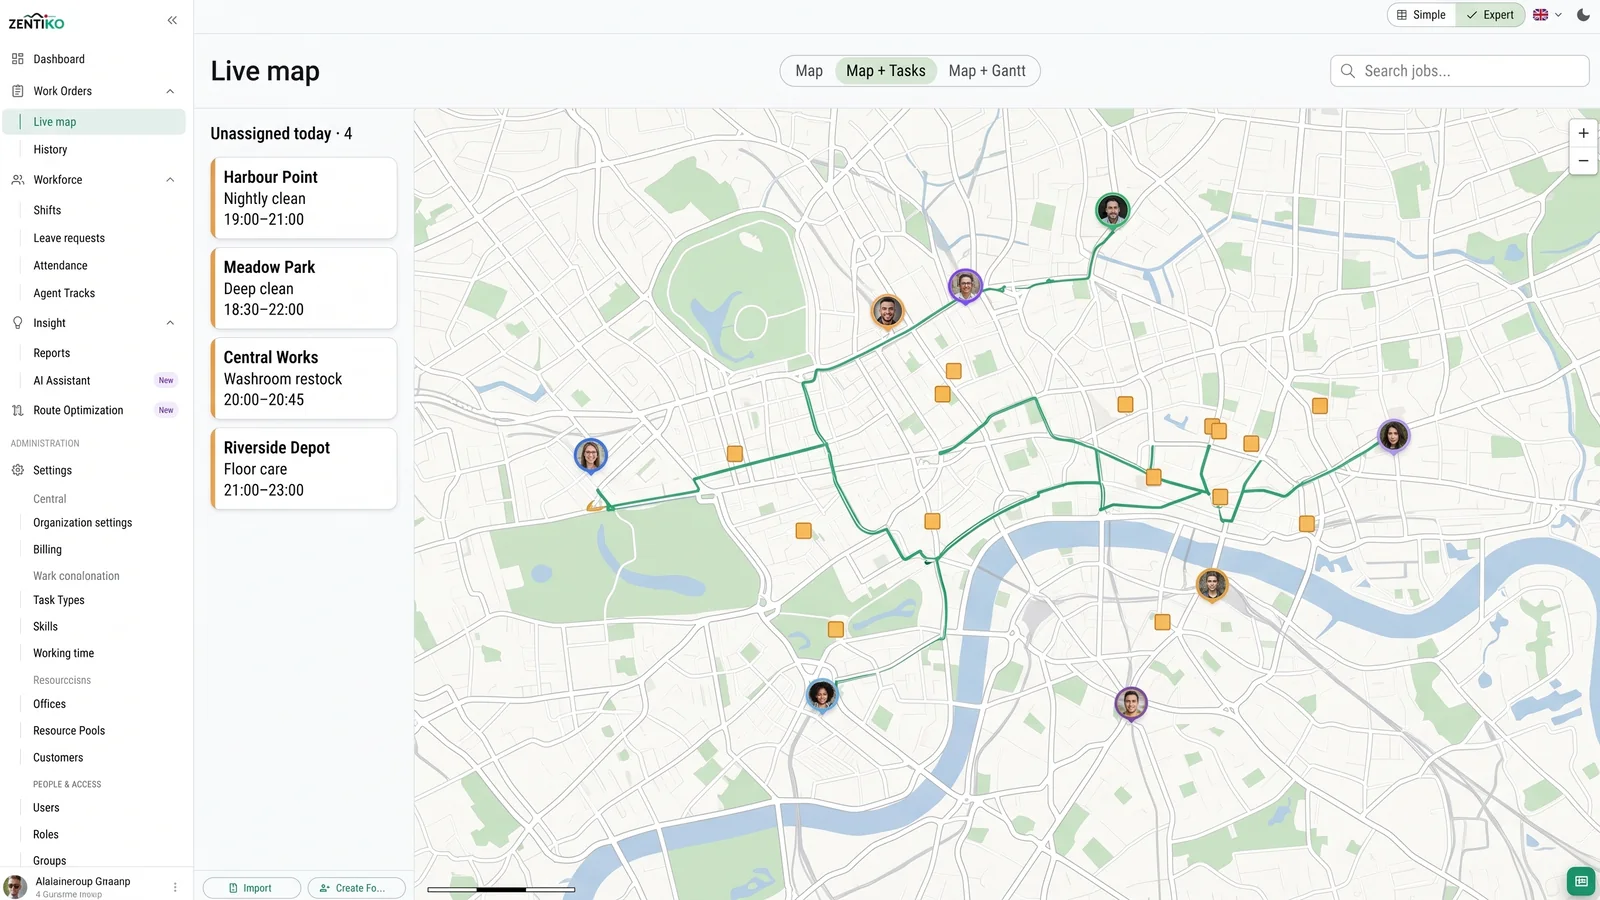This screenshot has height=900, width=1600.
Task: Collapse the Workforce section chevron
Action: [170, 180]
